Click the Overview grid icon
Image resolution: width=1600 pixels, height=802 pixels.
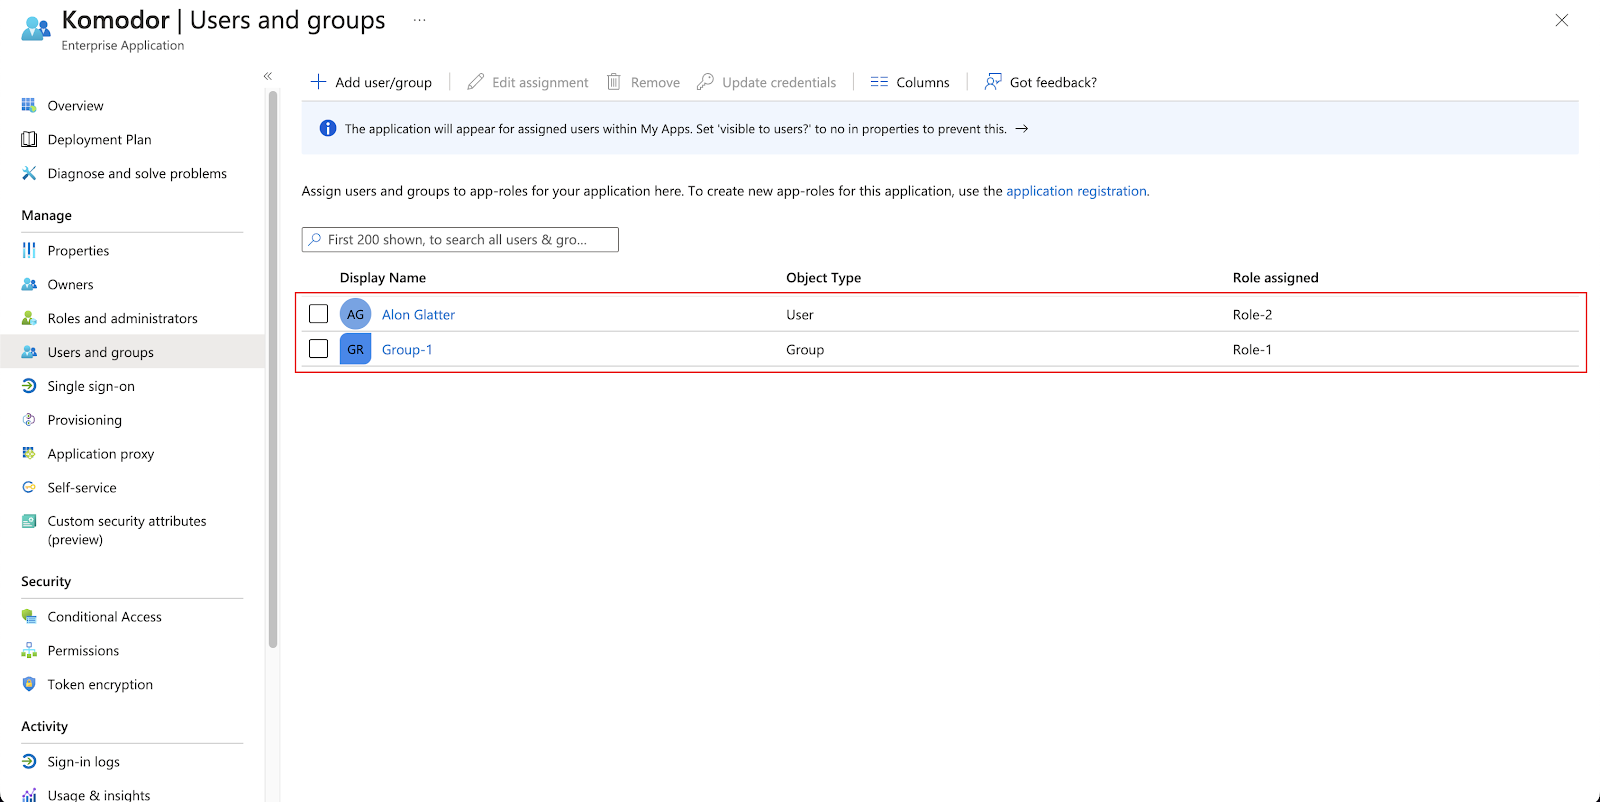tap(29, 105)
